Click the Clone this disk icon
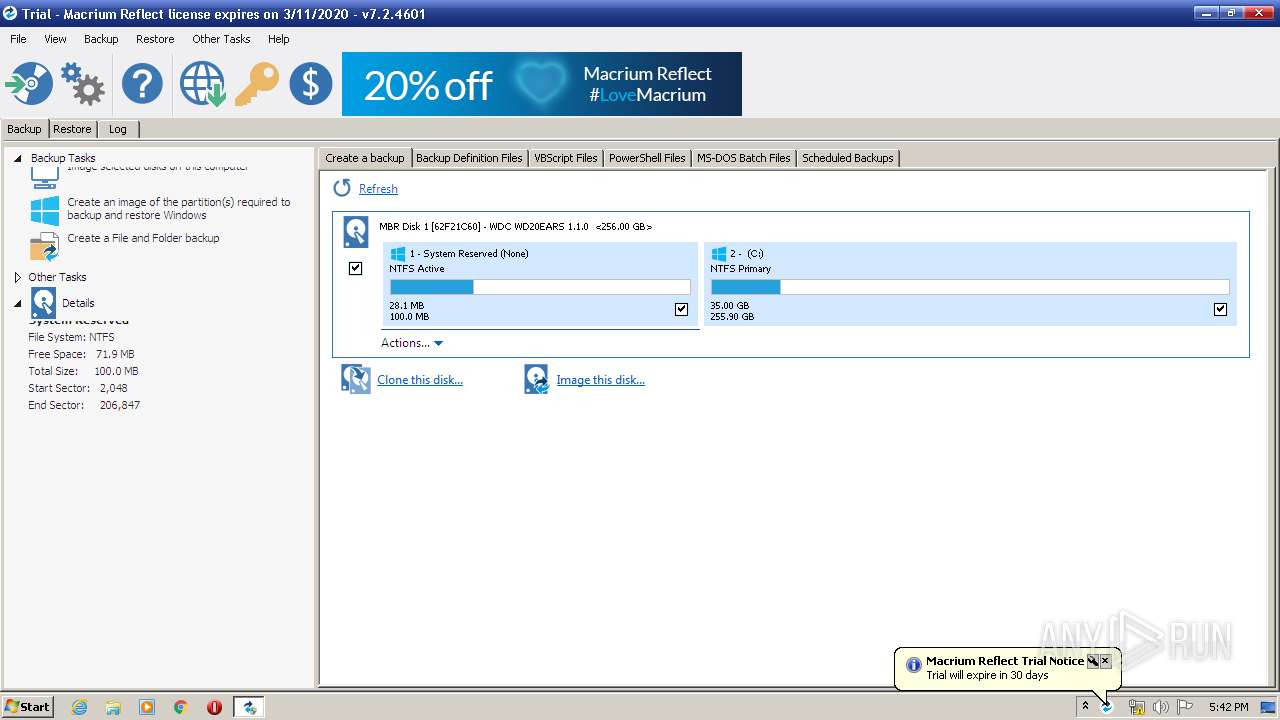Screen dimensions: 1280x720 [356, 379]
